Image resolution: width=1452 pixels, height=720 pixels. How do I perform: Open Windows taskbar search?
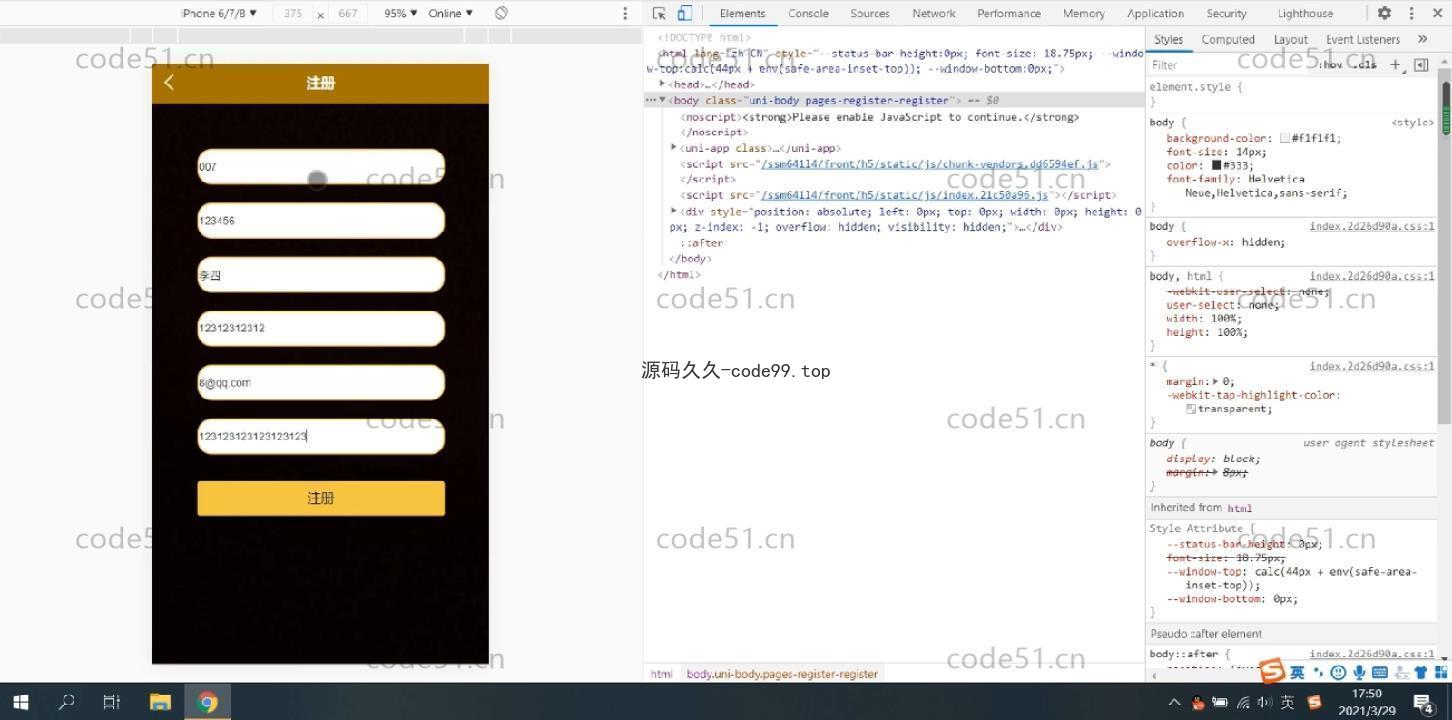(66, 702)
